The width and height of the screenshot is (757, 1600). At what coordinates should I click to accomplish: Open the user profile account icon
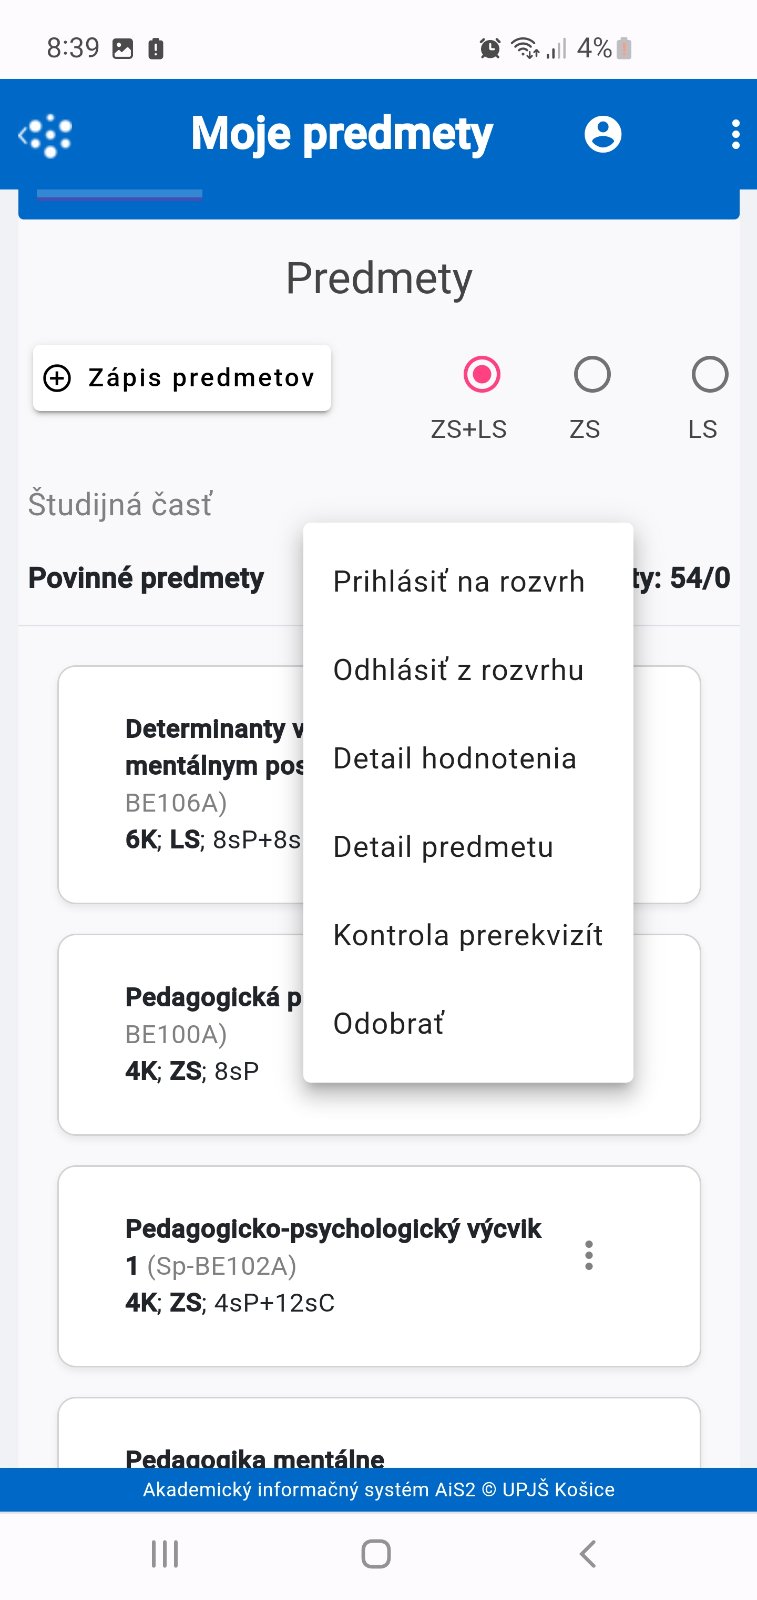602,134
